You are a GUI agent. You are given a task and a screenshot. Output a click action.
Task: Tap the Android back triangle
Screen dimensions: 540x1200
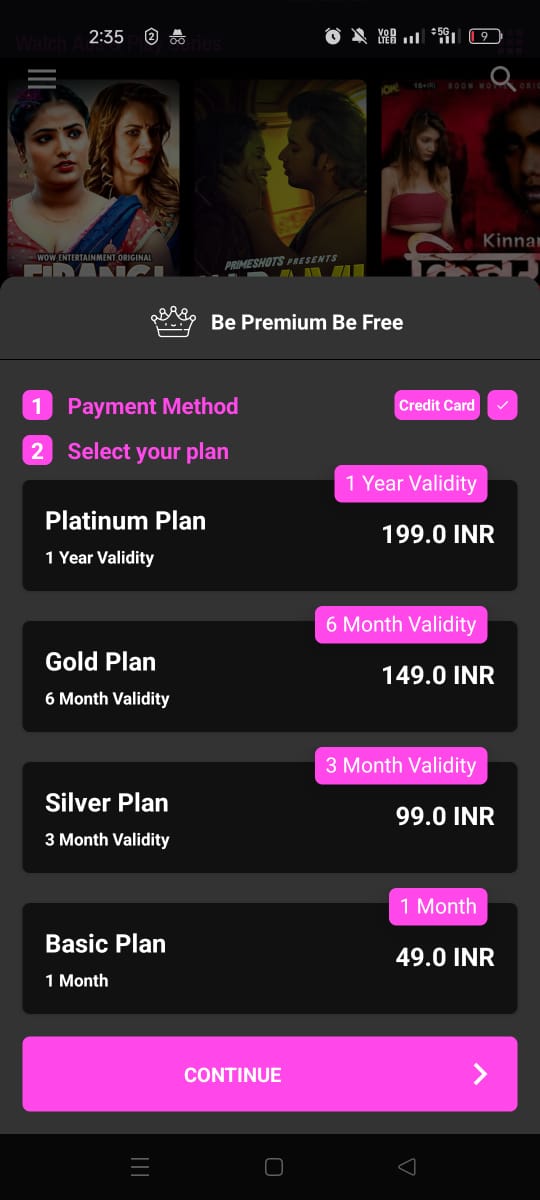point(406,1166)
